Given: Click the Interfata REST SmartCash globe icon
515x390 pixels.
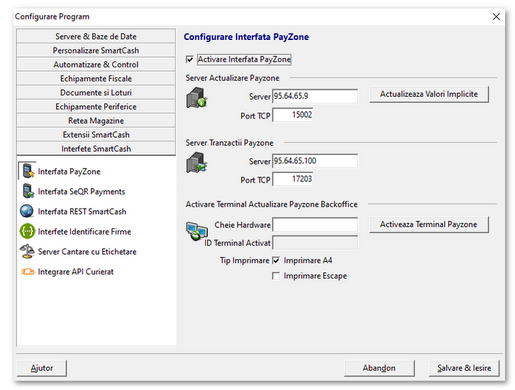Looking at the screenshot, I should (27, 211).
